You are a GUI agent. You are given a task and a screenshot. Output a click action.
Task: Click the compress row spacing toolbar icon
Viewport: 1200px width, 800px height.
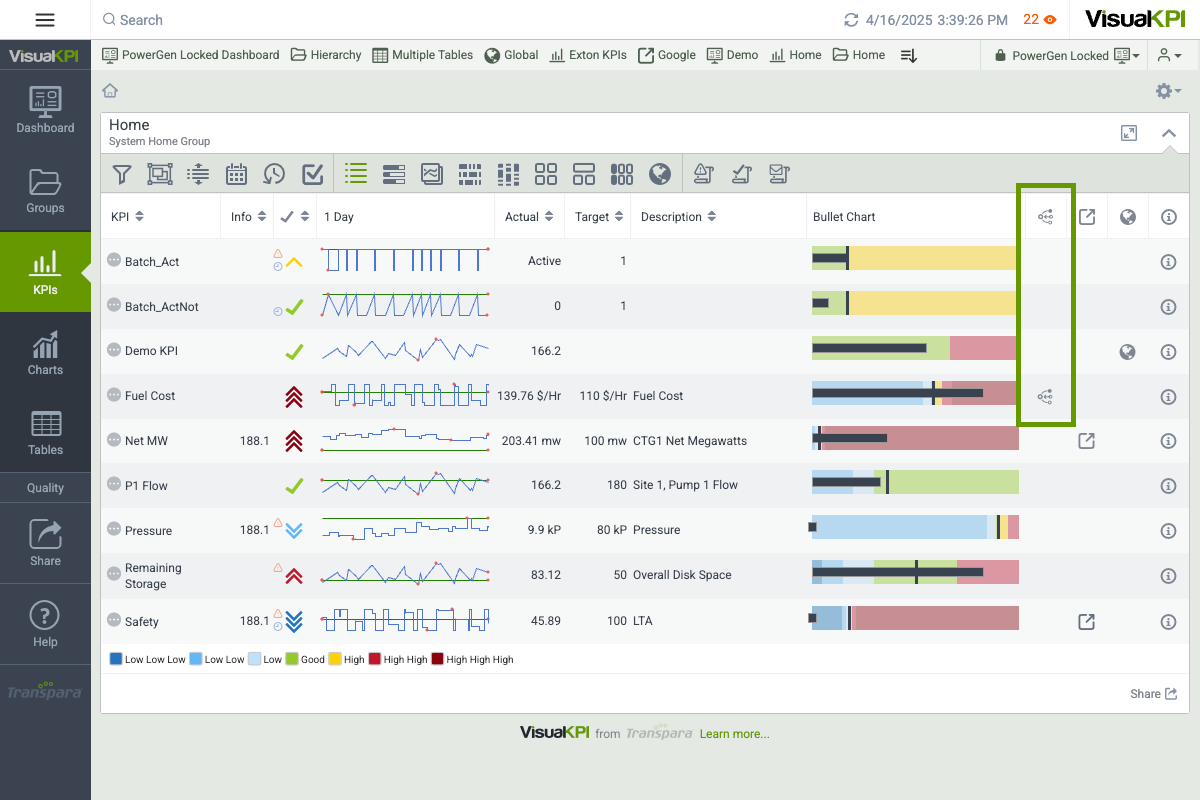(x=198, y=174)
